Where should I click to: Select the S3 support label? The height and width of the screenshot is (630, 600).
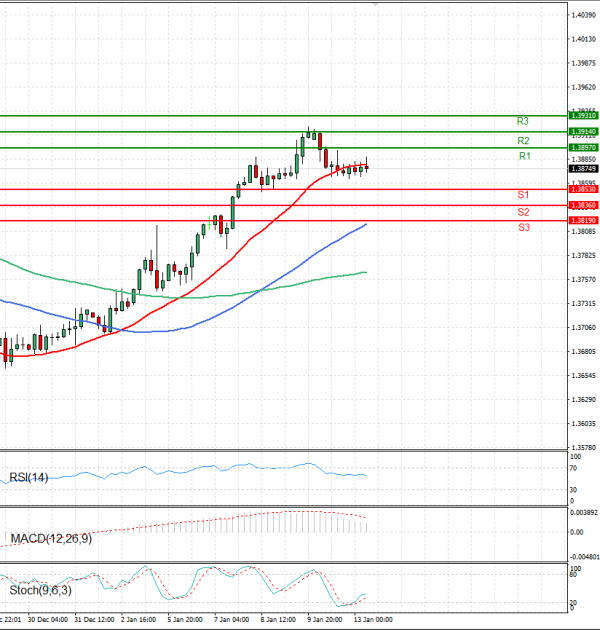pos(523,229)
